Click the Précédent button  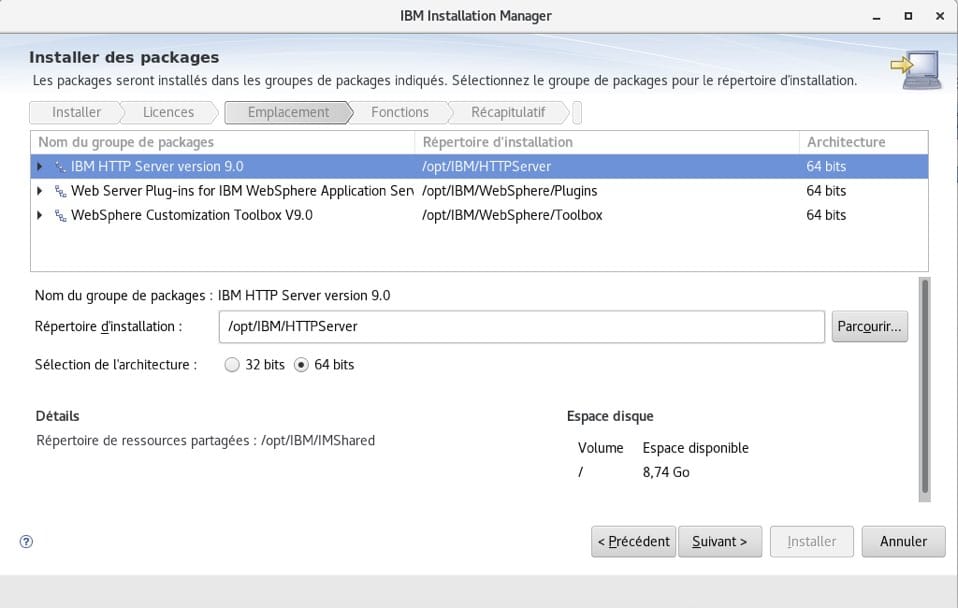pos(634,541)
